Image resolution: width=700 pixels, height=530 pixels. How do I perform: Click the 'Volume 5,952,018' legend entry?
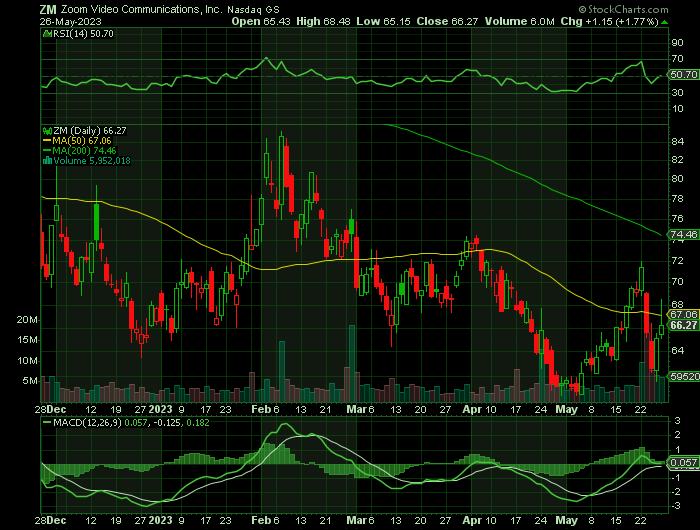tap(92, 161)
